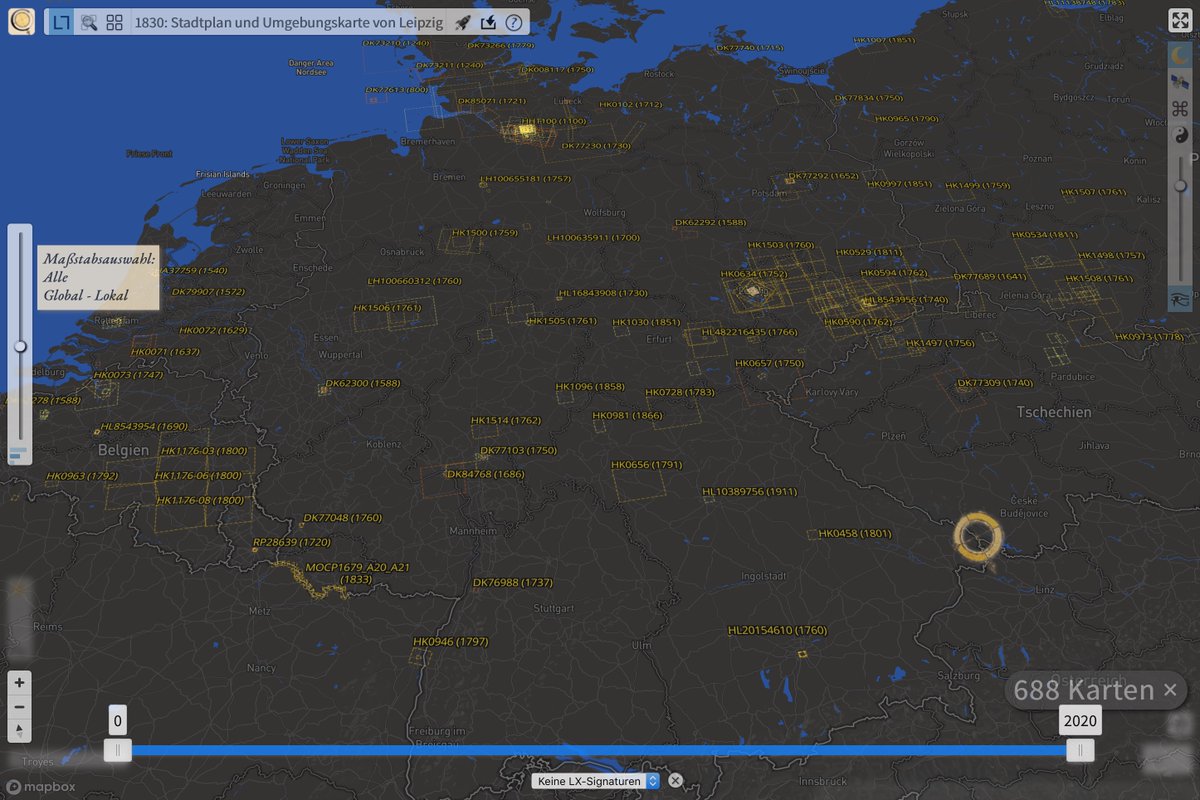This screenshot has width=1200, height=800.
Task: Zoom out on the map
Action: (20, 707)
